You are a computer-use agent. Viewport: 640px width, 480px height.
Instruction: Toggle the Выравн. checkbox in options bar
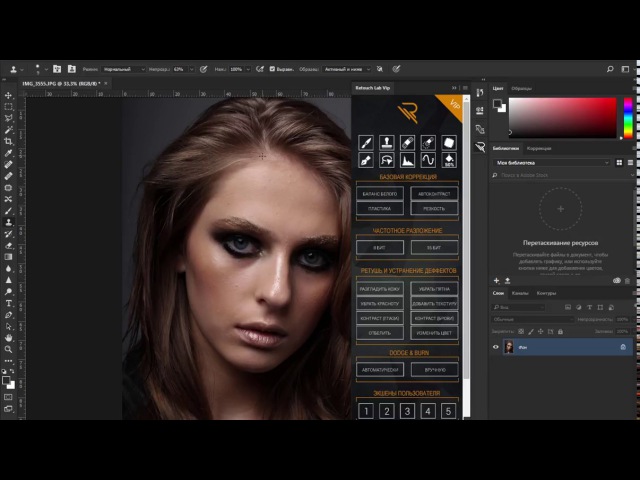click(x=273, y=69)
